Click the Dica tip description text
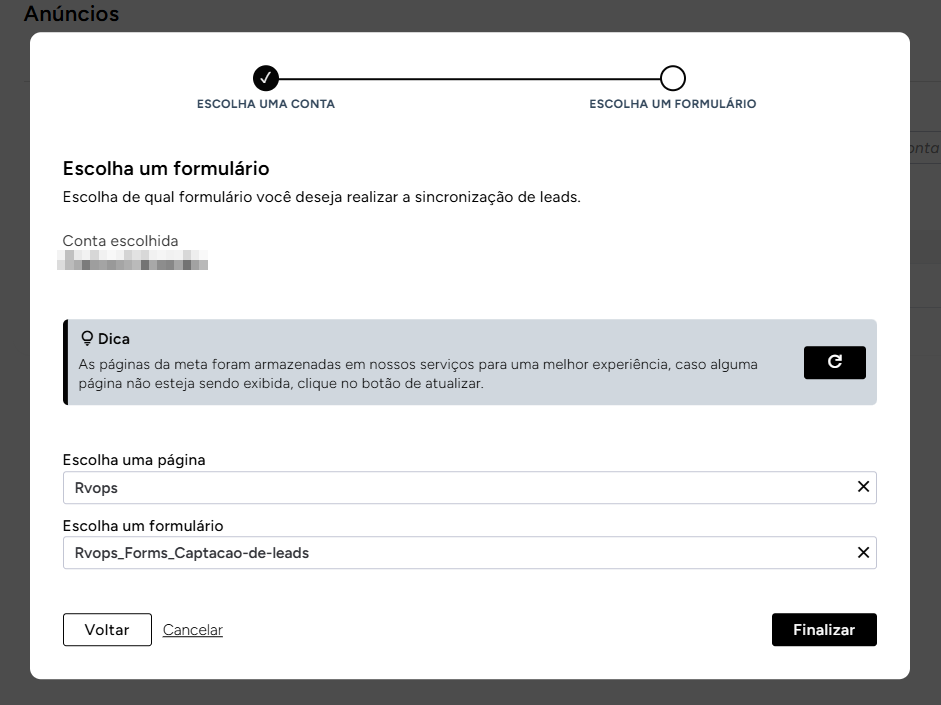This screenshot has width=941, height=705. click(418, 374)
